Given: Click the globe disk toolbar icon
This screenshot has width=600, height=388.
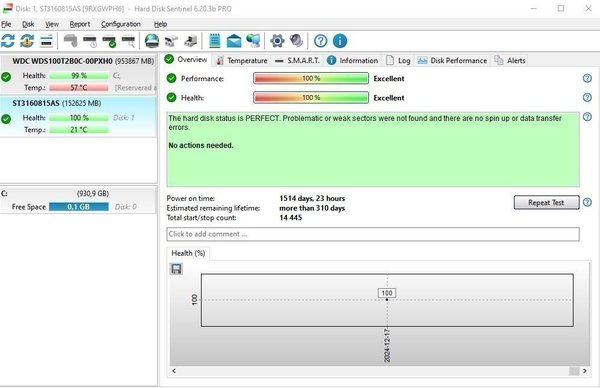Looking at the screenshot, I should (152, 41).
